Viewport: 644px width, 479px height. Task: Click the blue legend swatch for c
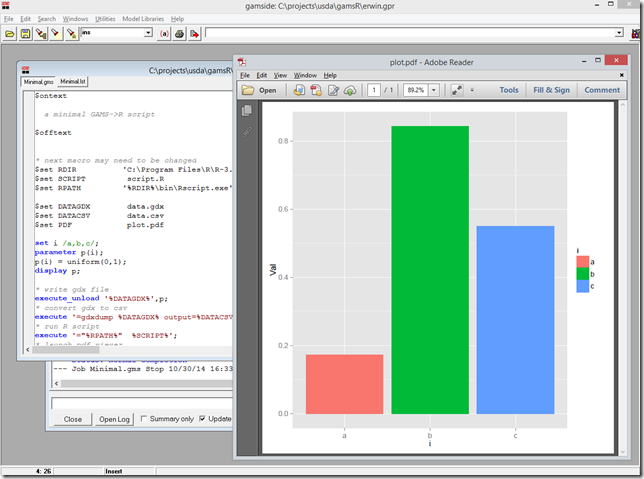tap(582, 286)
